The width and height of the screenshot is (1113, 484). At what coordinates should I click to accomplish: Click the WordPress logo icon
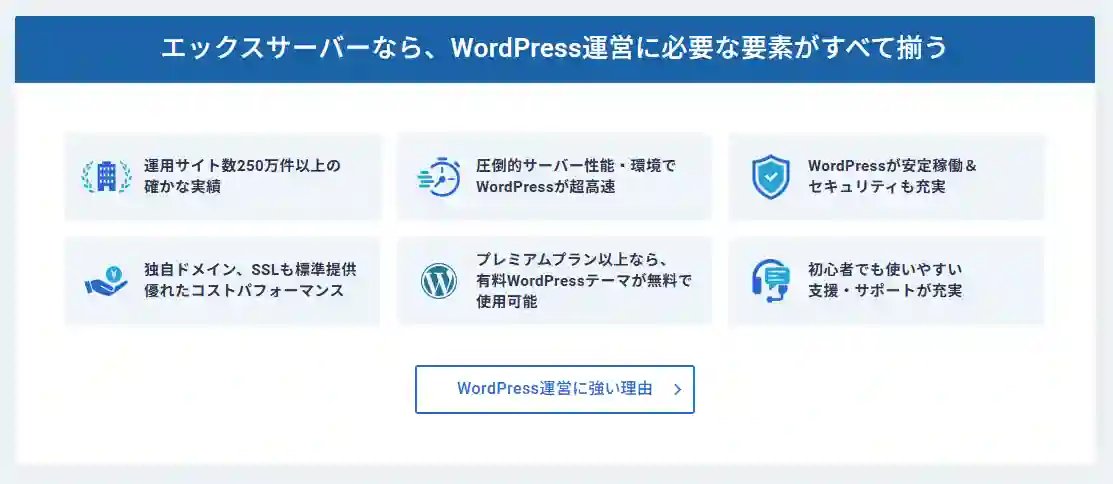point(438,281)
